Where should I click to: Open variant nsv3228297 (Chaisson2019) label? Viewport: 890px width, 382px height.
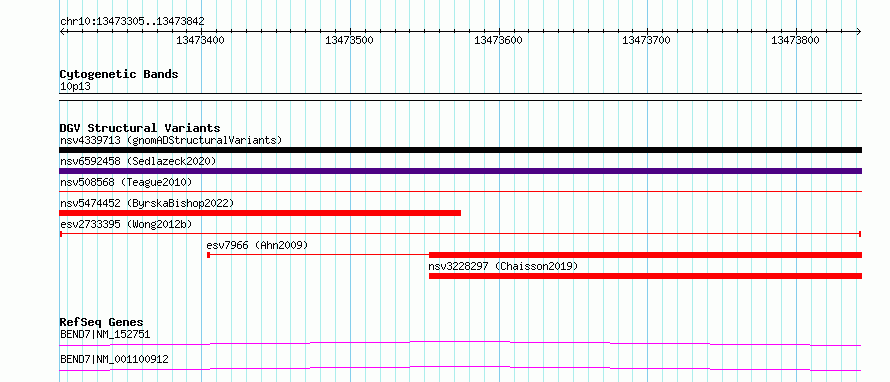click(503, 266)
